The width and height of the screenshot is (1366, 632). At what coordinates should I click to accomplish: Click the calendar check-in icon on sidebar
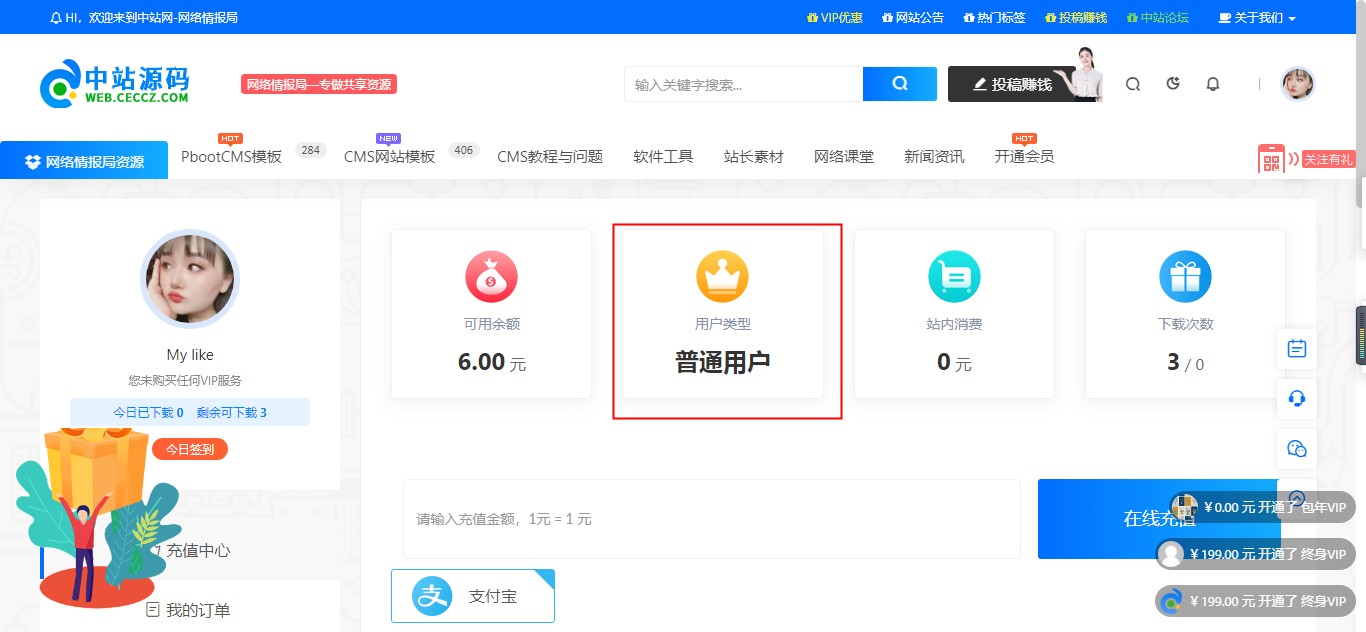coord(1297,349)
